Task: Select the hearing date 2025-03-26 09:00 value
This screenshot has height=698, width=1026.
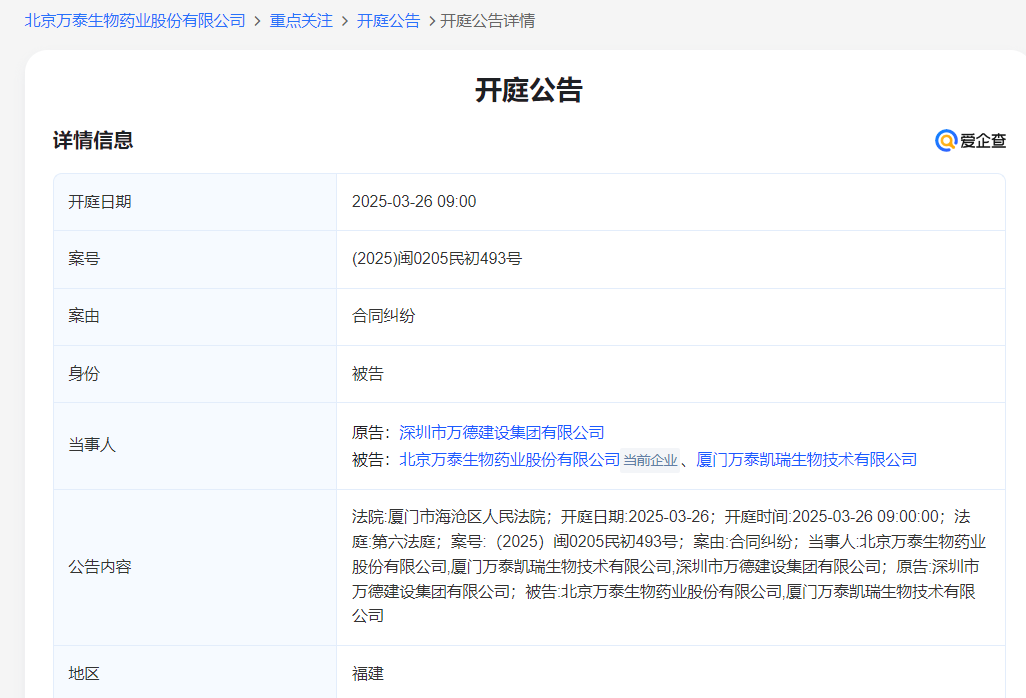Action: point(414,202)
